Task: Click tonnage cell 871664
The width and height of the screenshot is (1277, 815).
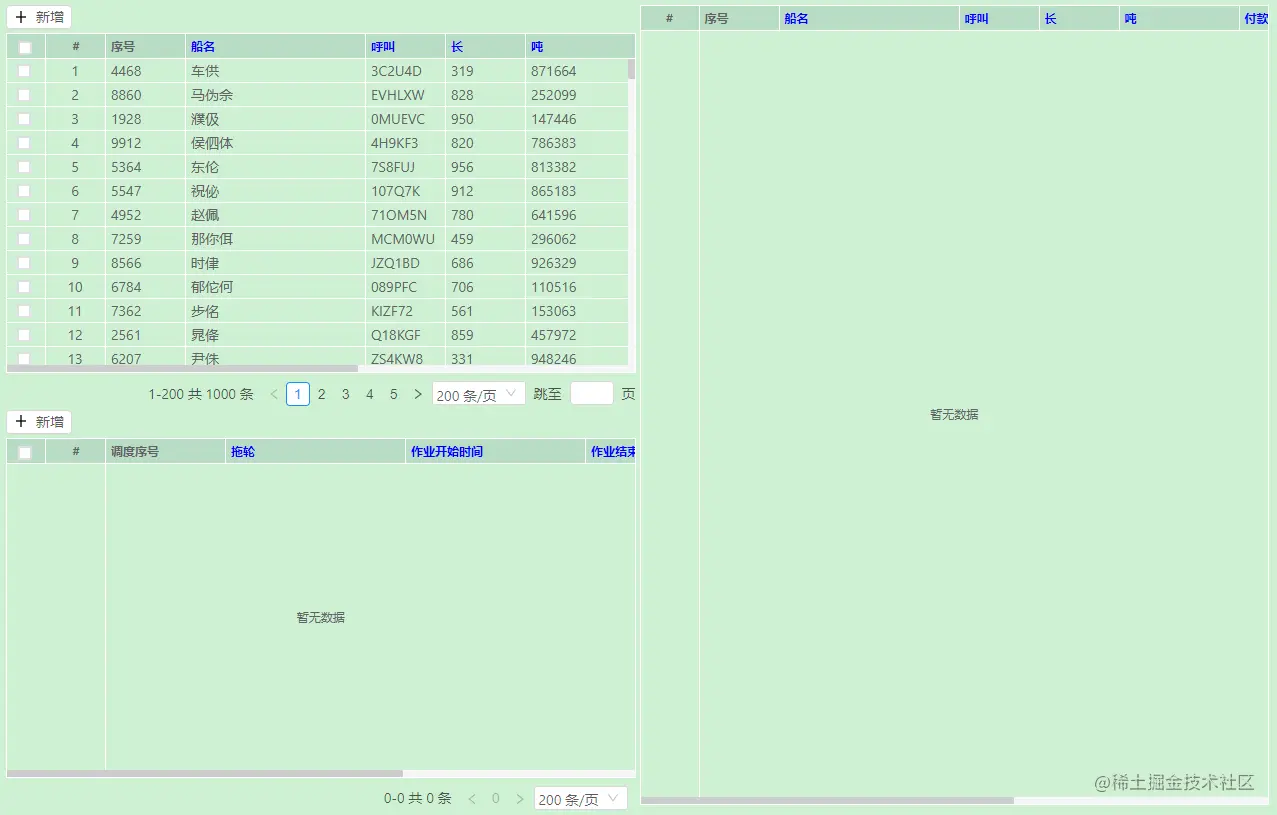Action: tap(577, 71)
